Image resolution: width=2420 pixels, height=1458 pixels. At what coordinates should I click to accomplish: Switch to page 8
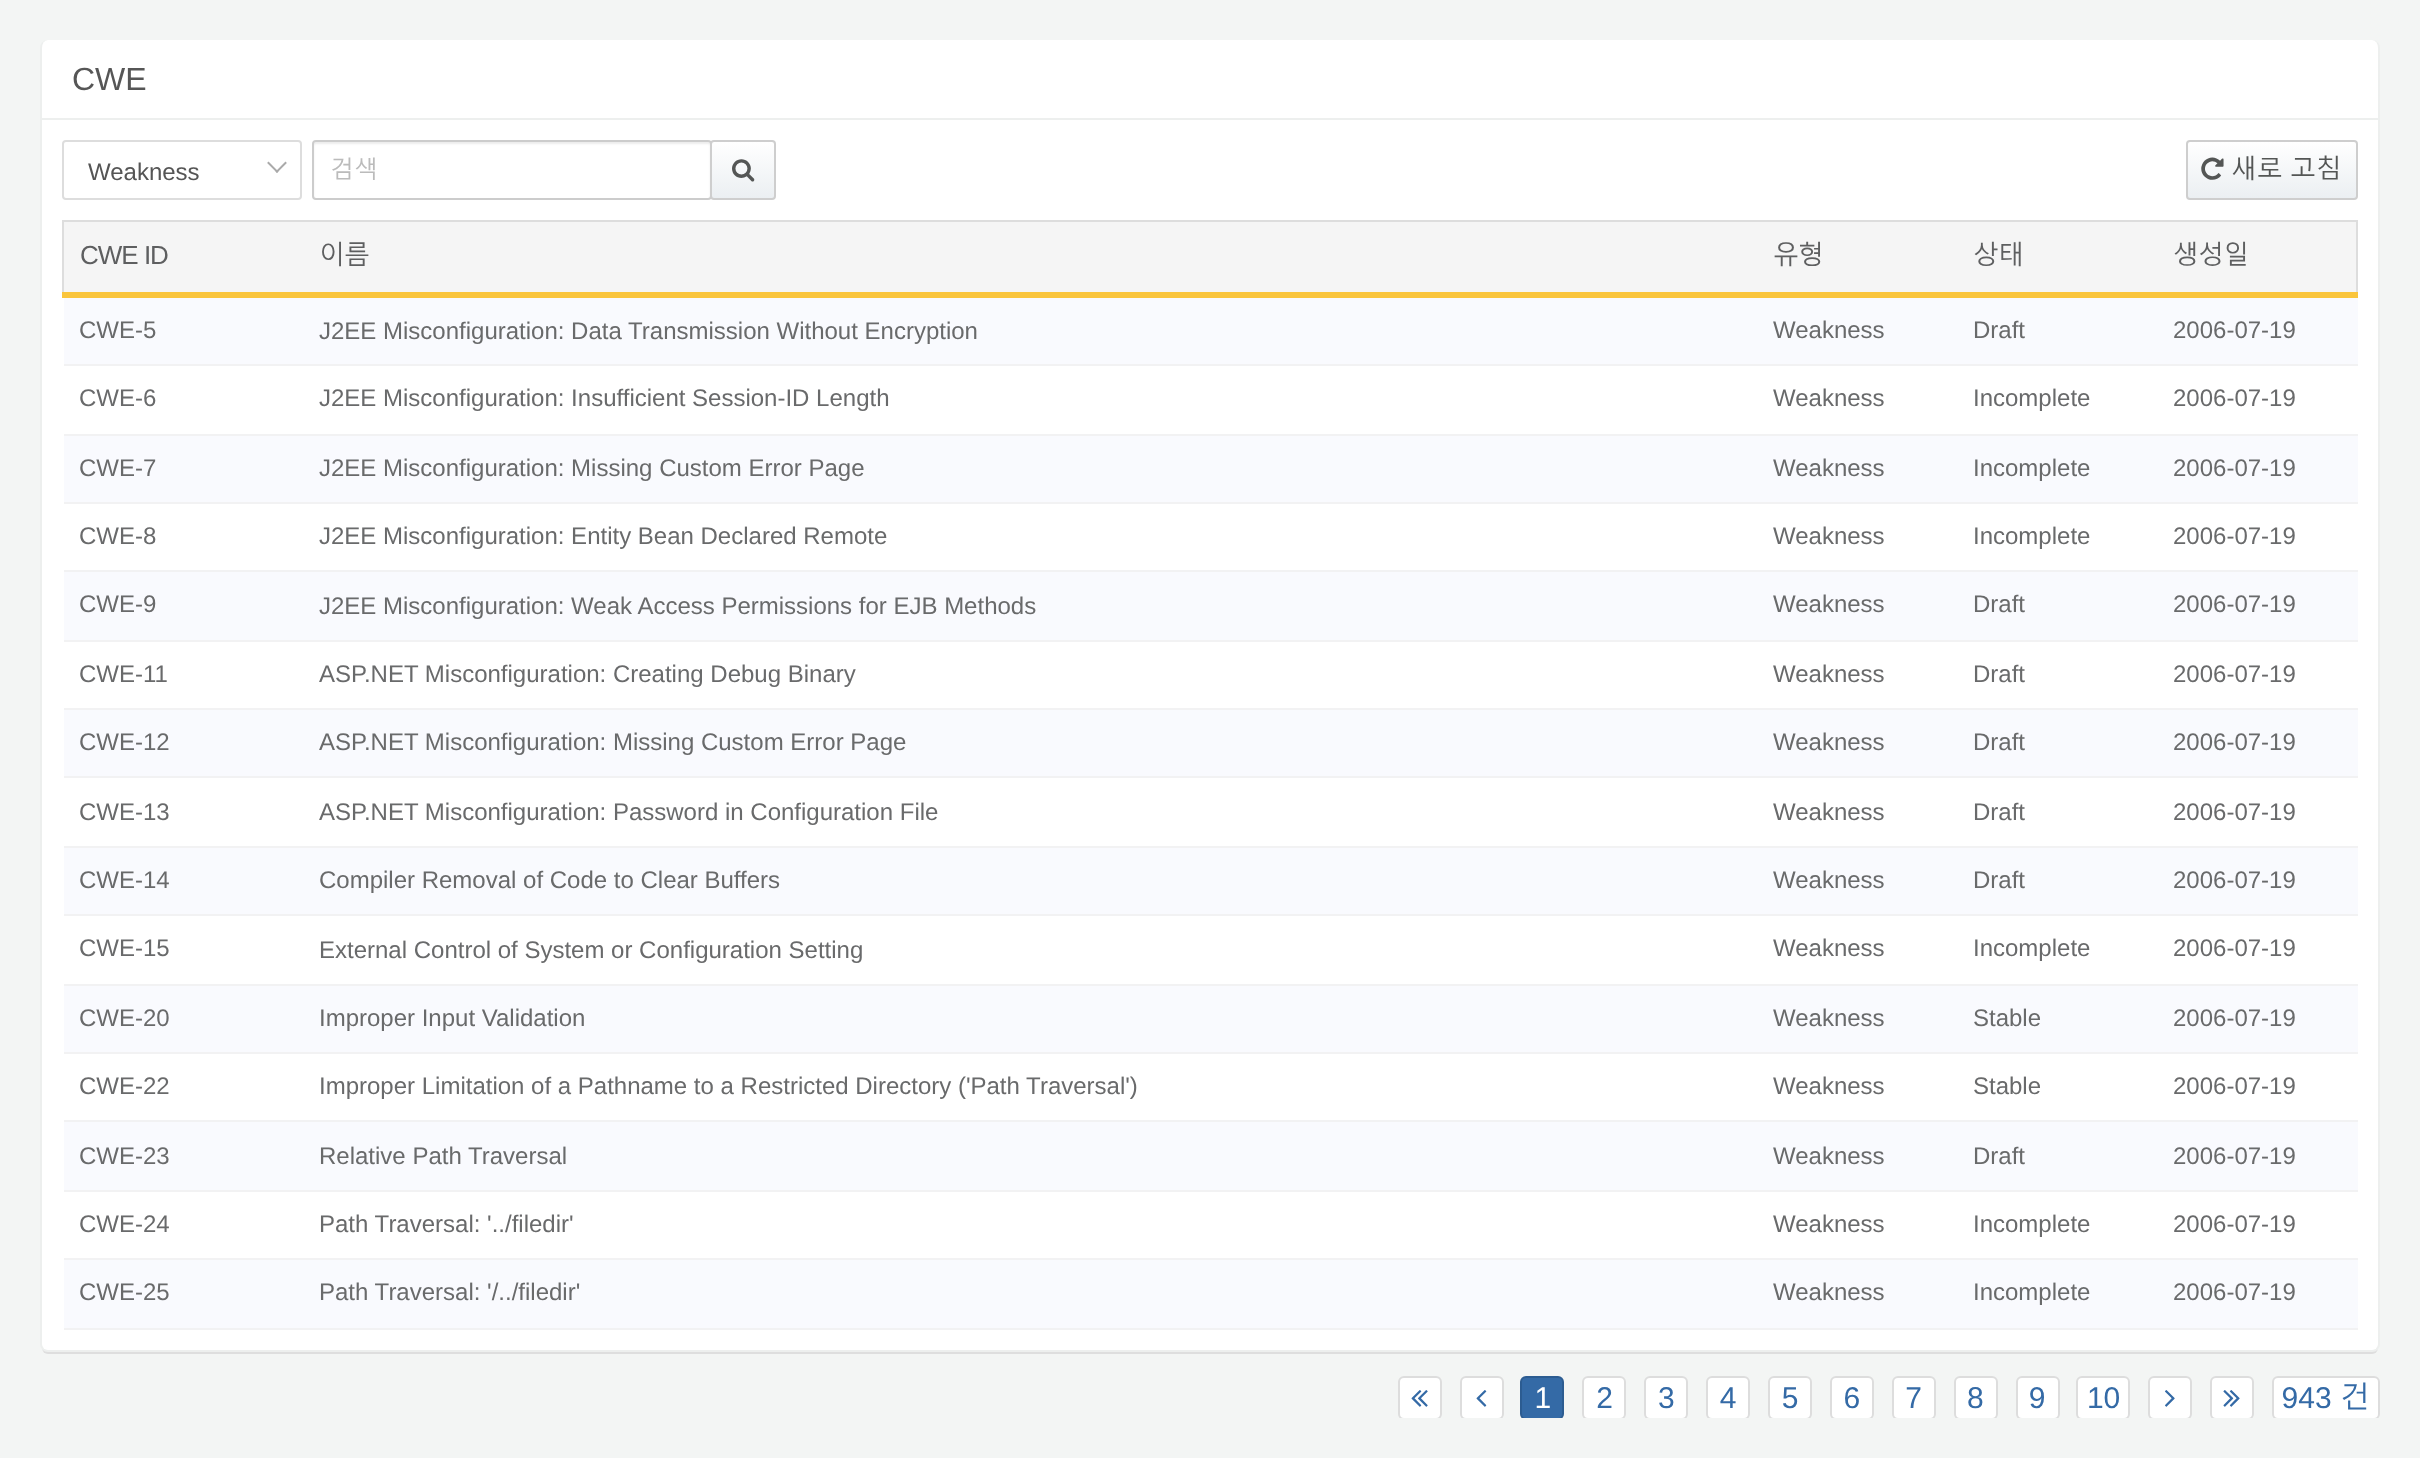(x=1975, y=1398)
